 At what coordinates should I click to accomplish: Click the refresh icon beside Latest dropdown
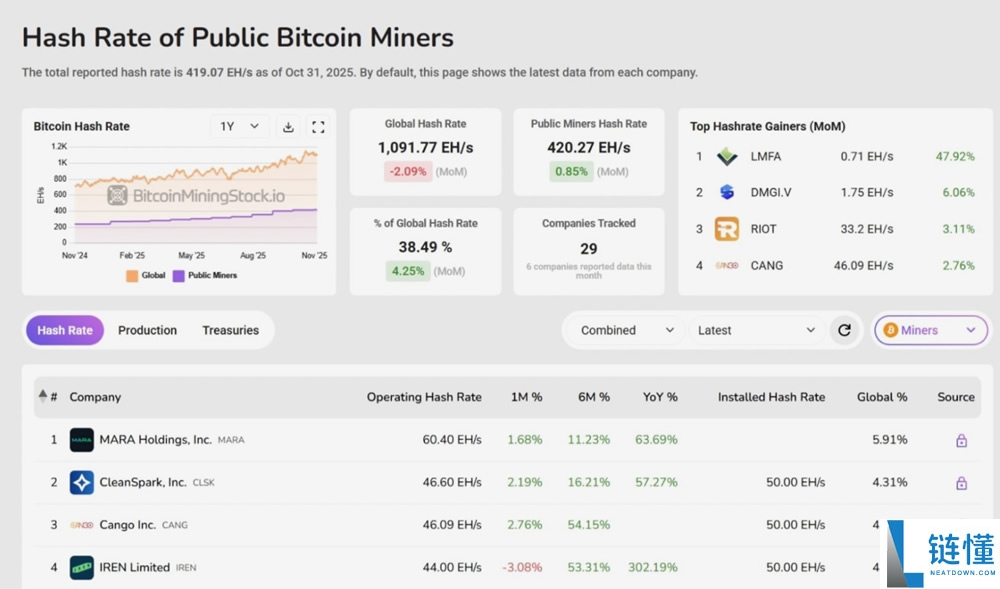(844, 330)
